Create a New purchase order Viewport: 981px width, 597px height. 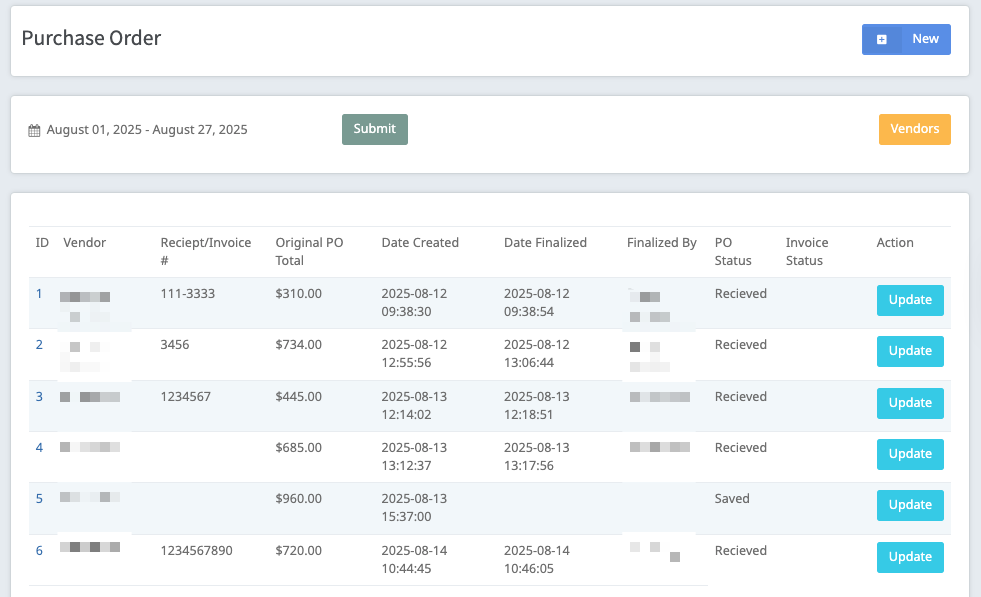[x=906, y=39]
